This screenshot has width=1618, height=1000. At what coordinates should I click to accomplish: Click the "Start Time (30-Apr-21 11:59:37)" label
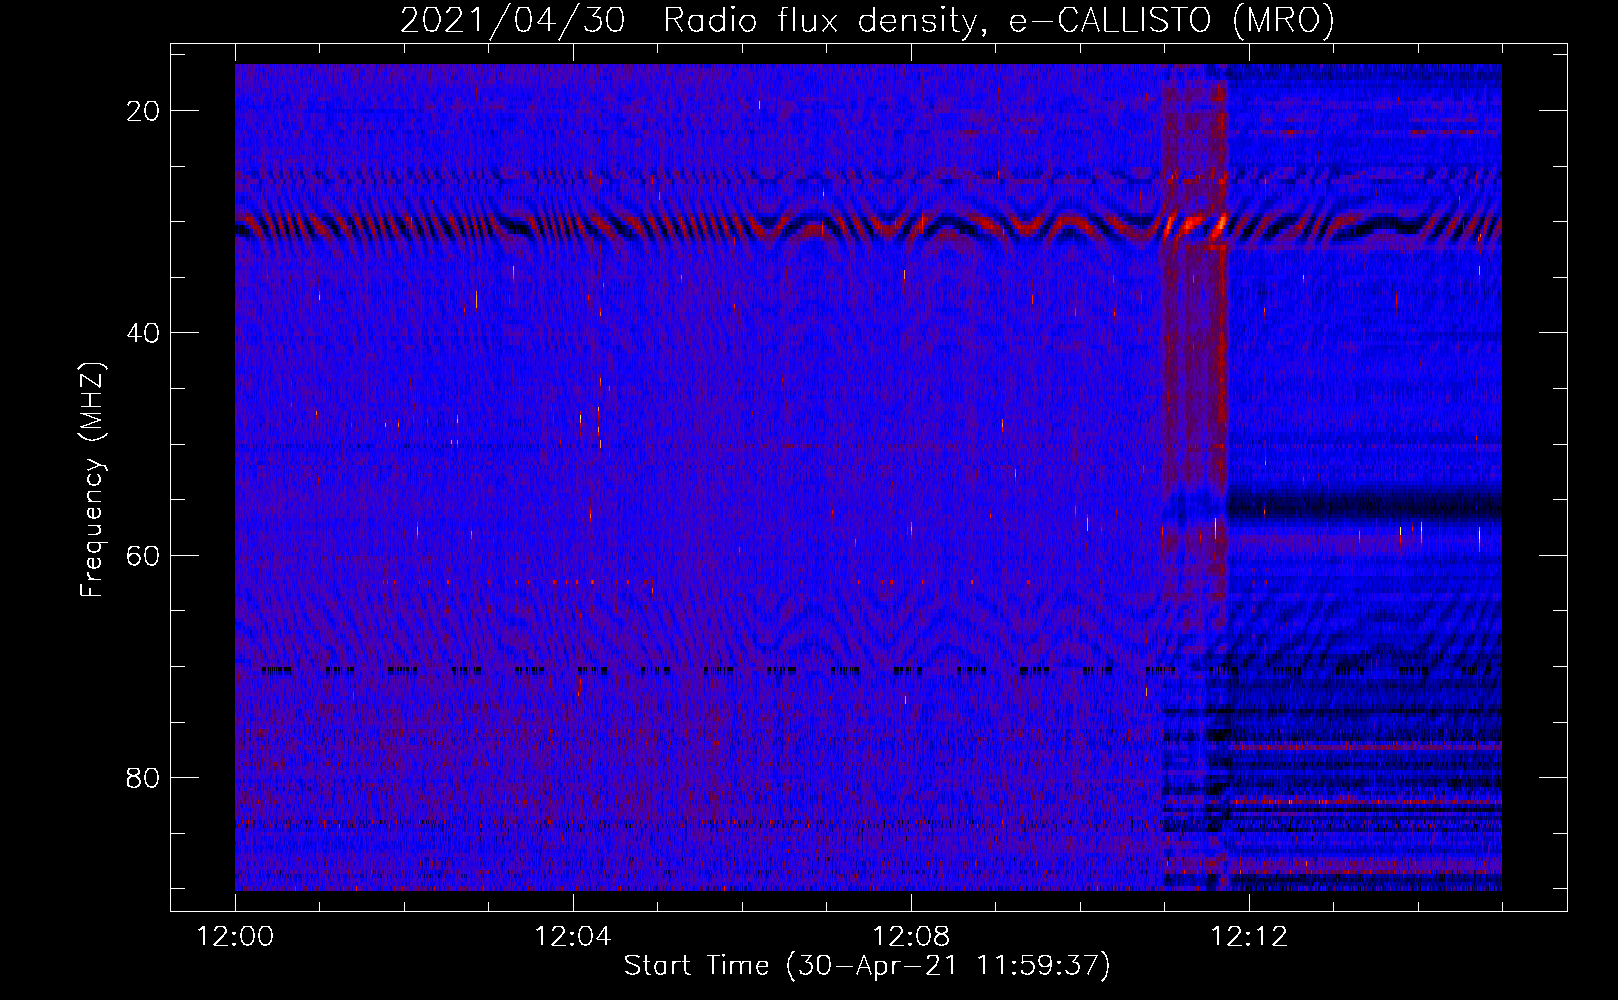tap(867, 966)
